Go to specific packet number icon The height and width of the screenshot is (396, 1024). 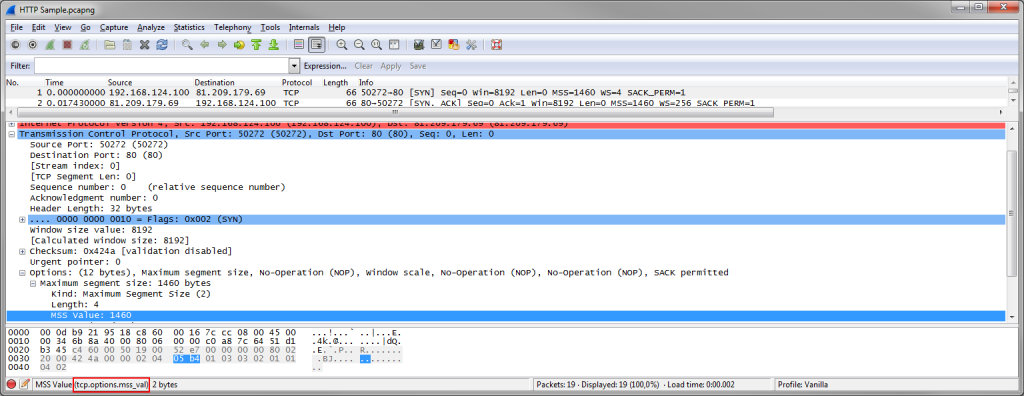click(239, 45)
